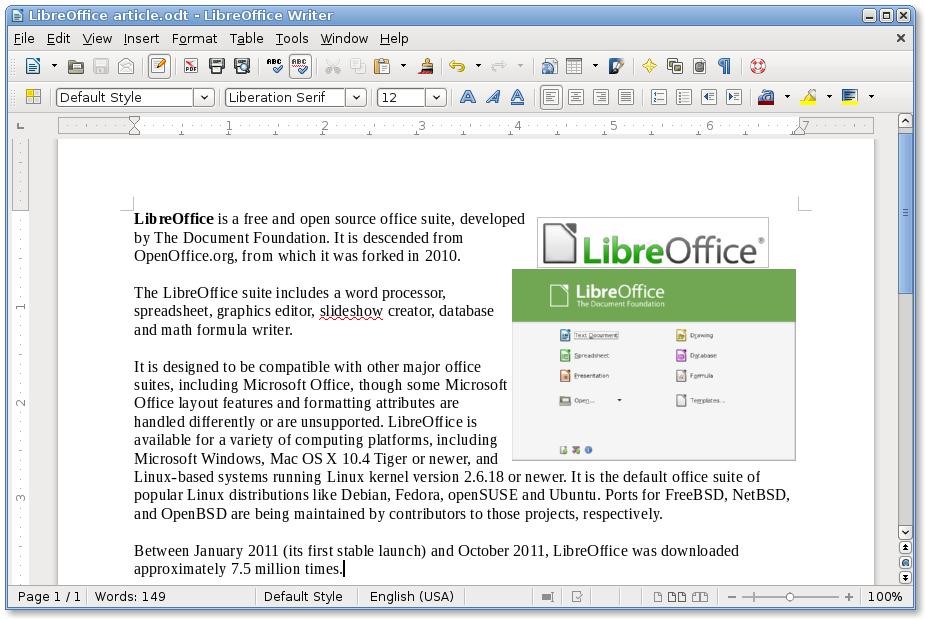This screenshot has height=619, width=925.
Task: Open the Format menu
Action: coord(194,38)
